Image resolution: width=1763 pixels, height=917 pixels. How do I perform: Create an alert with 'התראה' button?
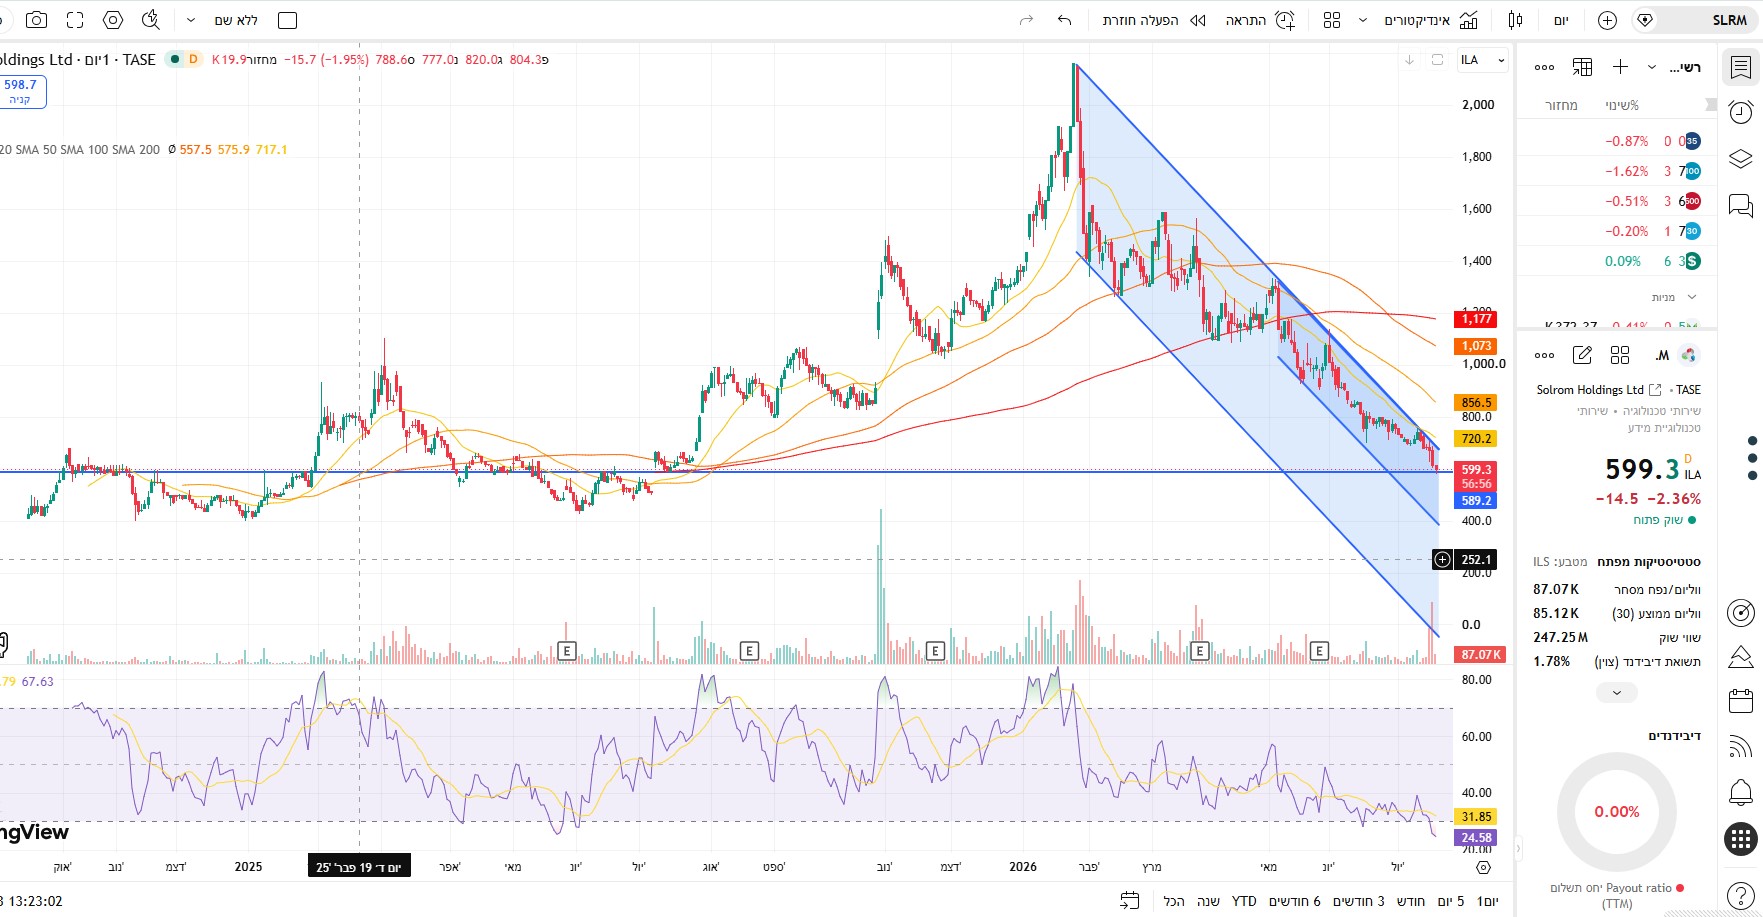coord(1260,20)
